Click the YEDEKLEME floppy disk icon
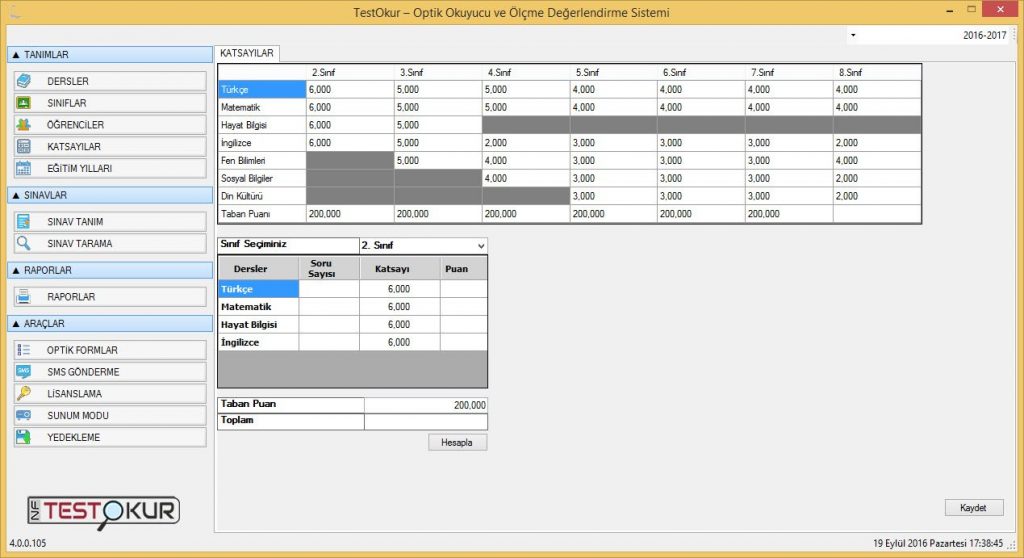Viewport: 1024px width, 558px height. click(x=24, y=437)
